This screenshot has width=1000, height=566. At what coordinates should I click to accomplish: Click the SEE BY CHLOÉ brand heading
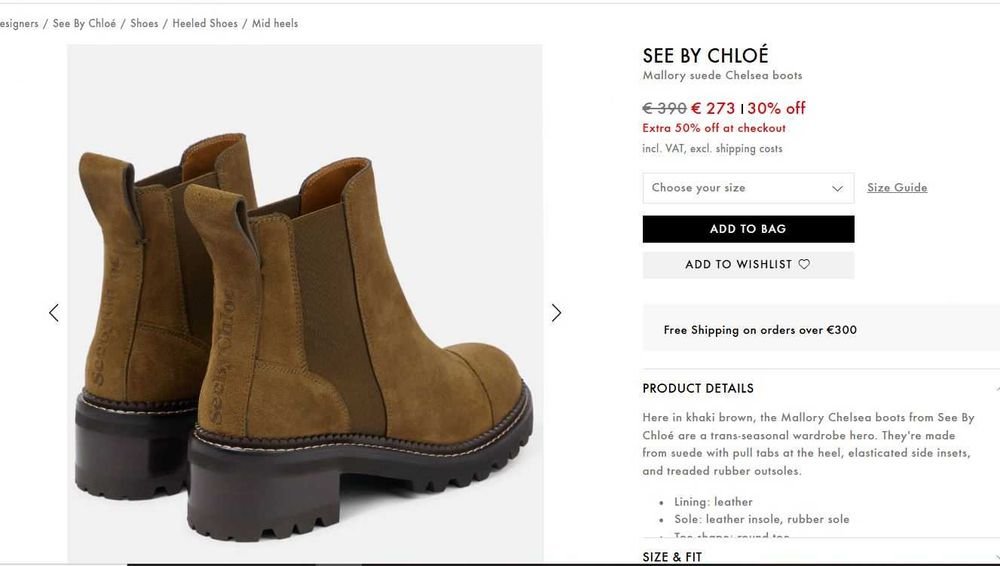(x=705, y=56)
